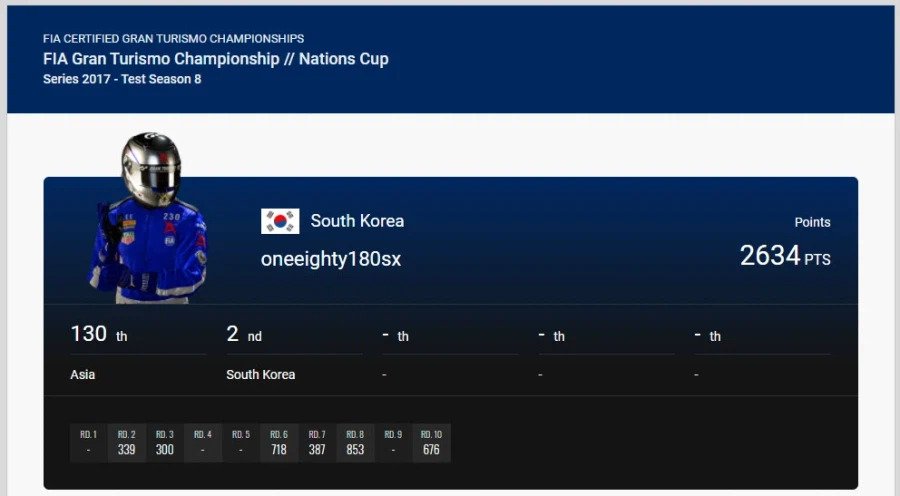Click the Series 2017 - Test Season 8 subtitle

click(x=122, y=79)
